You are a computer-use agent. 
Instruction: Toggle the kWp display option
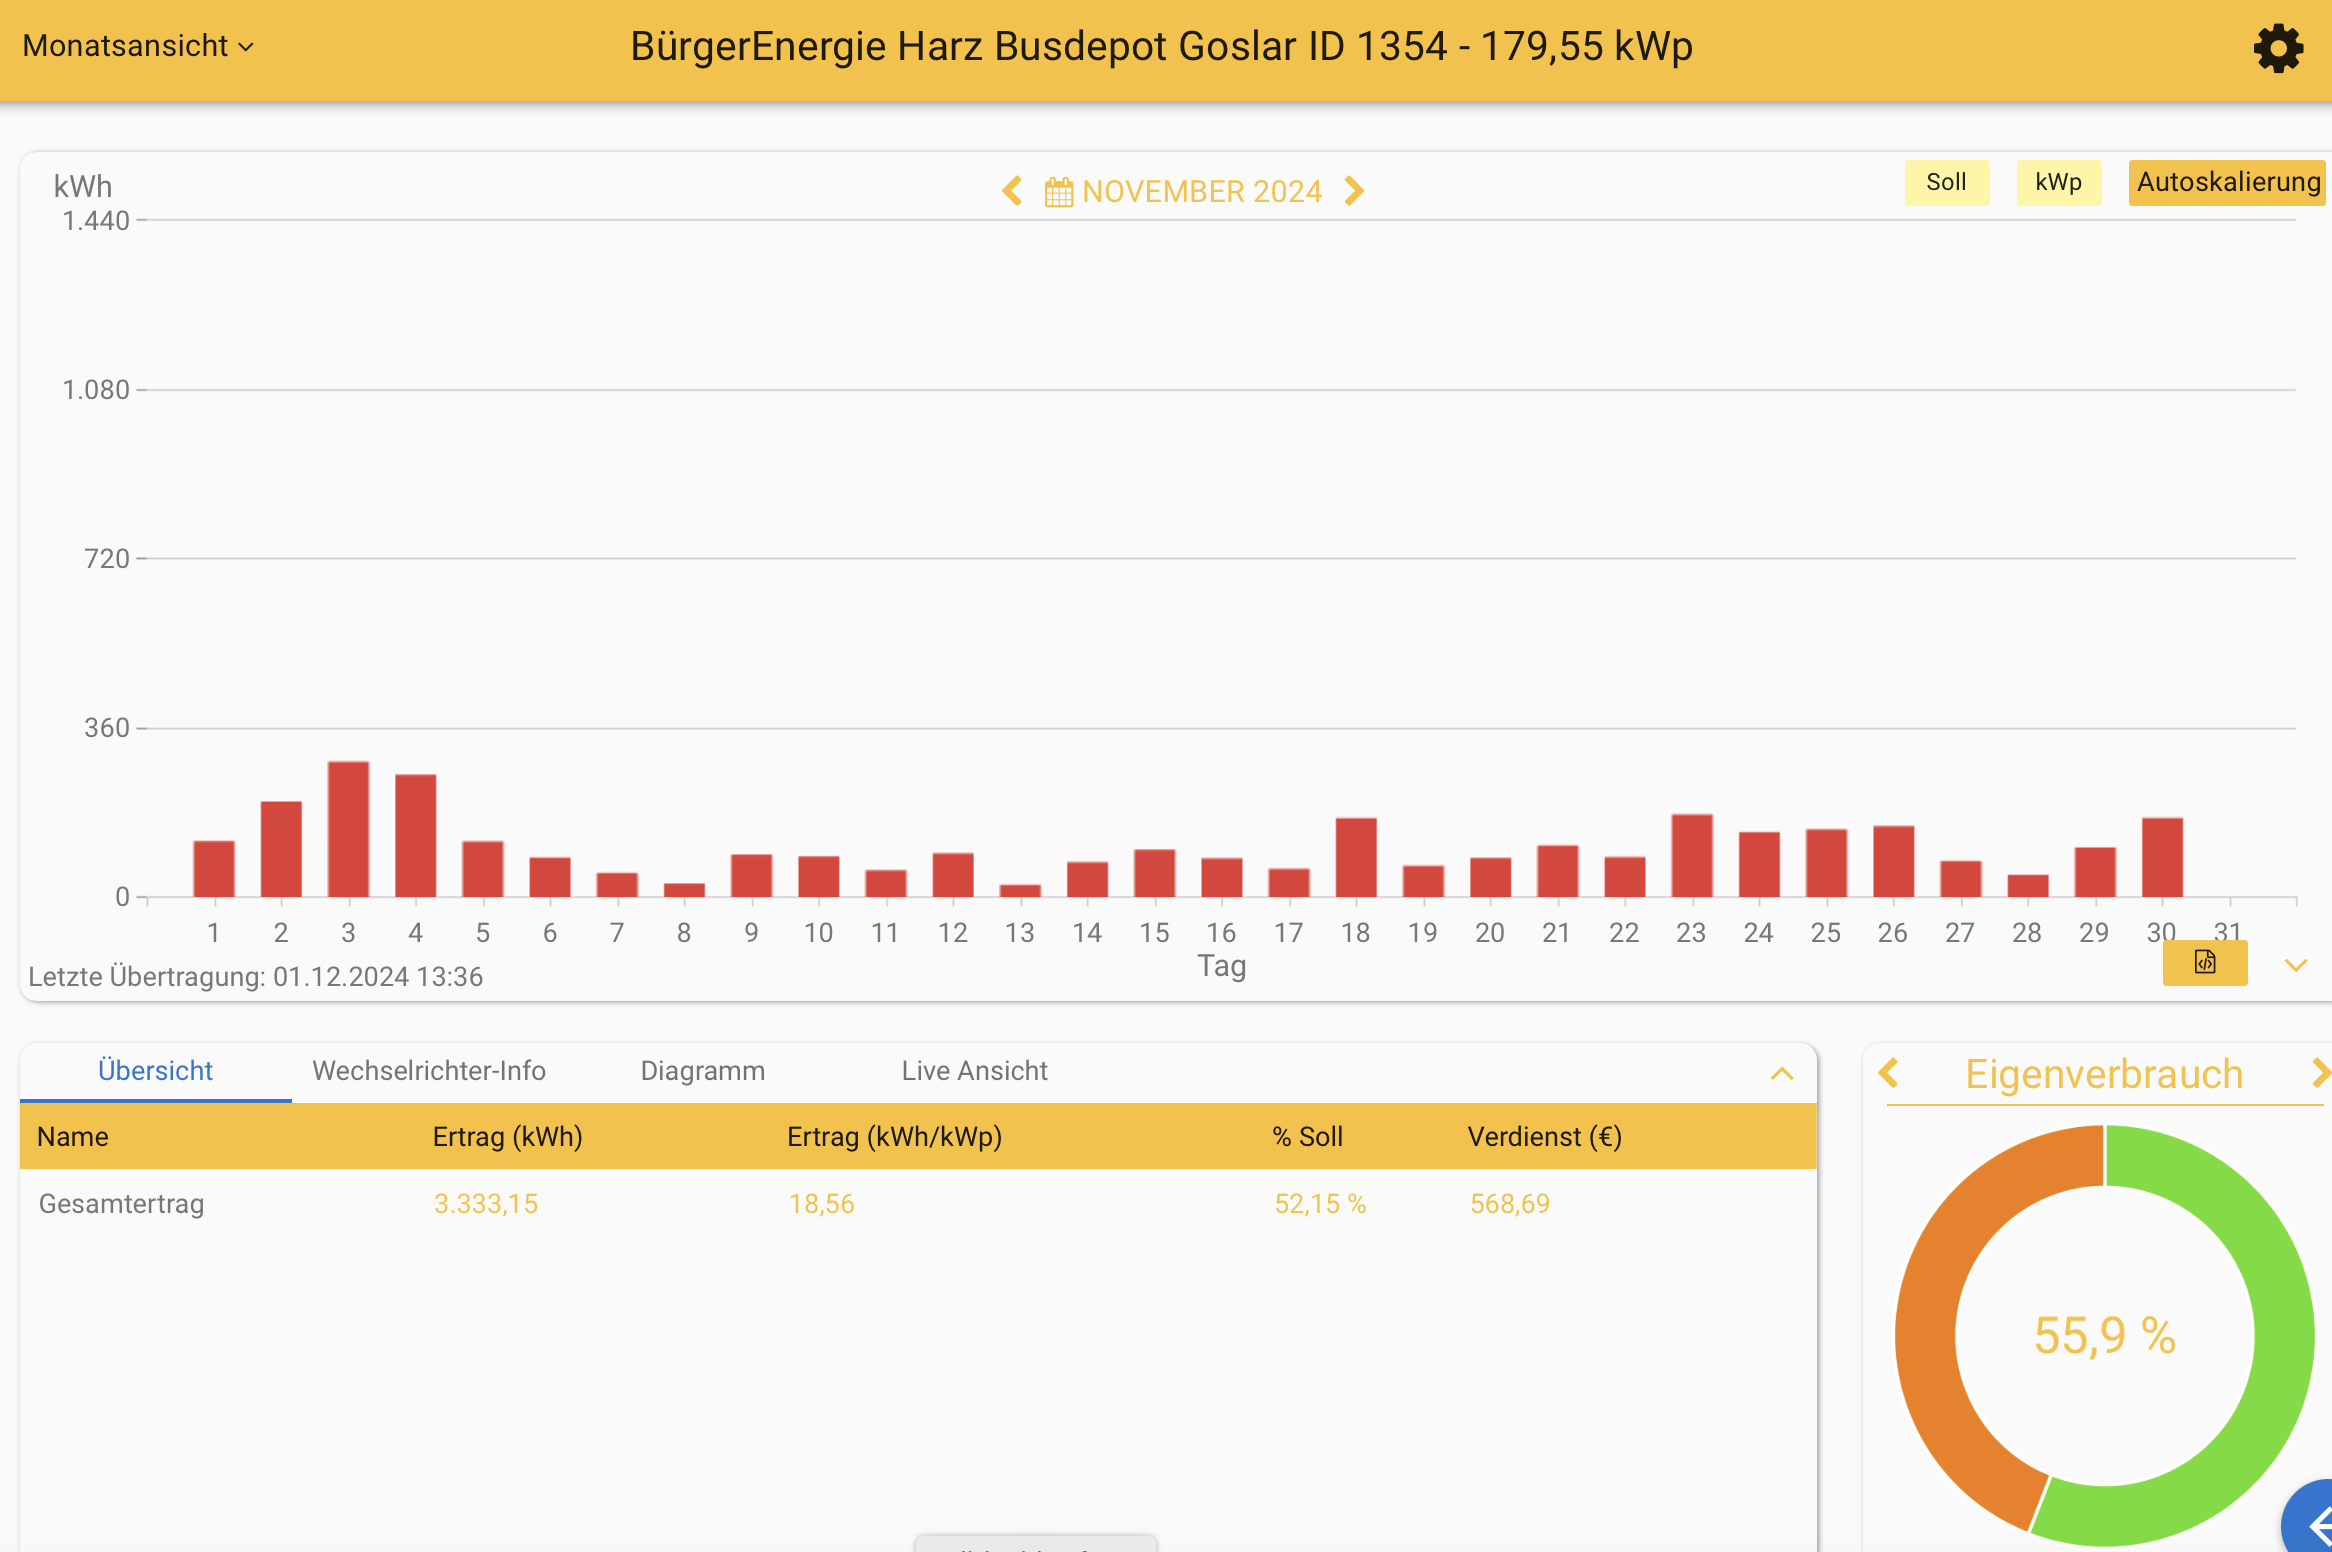point(2058,182)
